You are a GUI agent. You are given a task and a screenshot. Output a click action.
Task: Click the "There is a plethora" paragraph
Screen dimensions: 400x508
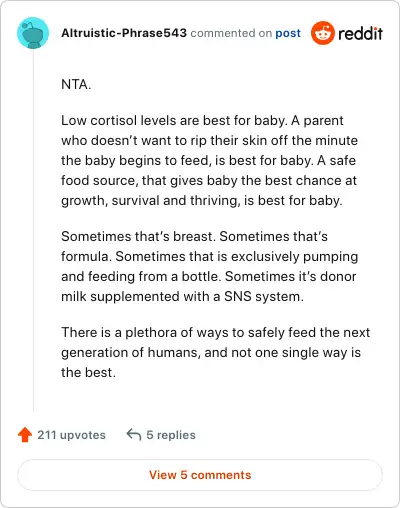(x=215, y=352)
